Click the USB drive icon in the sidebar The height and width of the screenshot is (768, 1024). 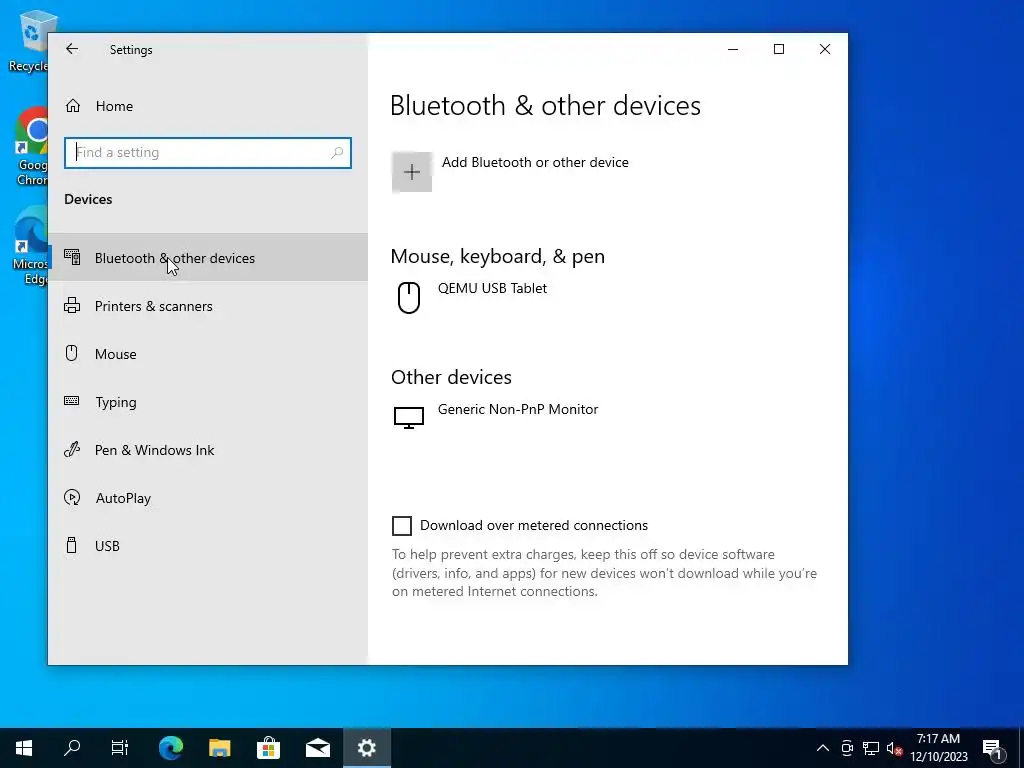click(x=72, y=545)
